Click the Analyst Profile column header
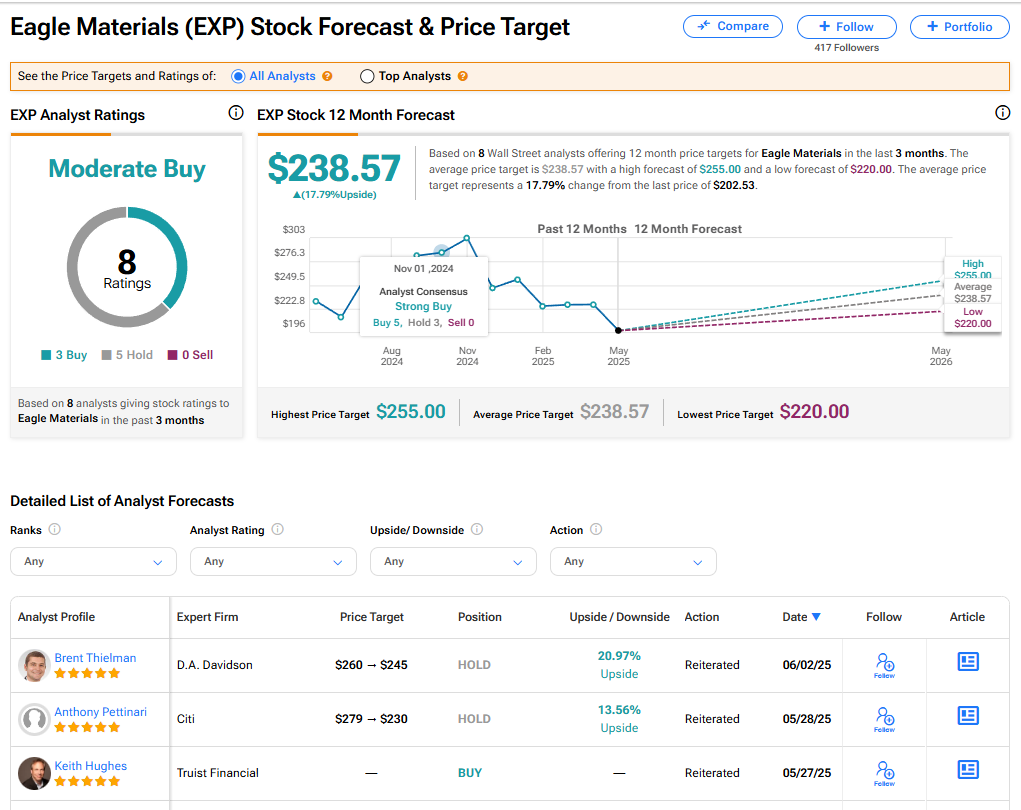 coord(57,617)
